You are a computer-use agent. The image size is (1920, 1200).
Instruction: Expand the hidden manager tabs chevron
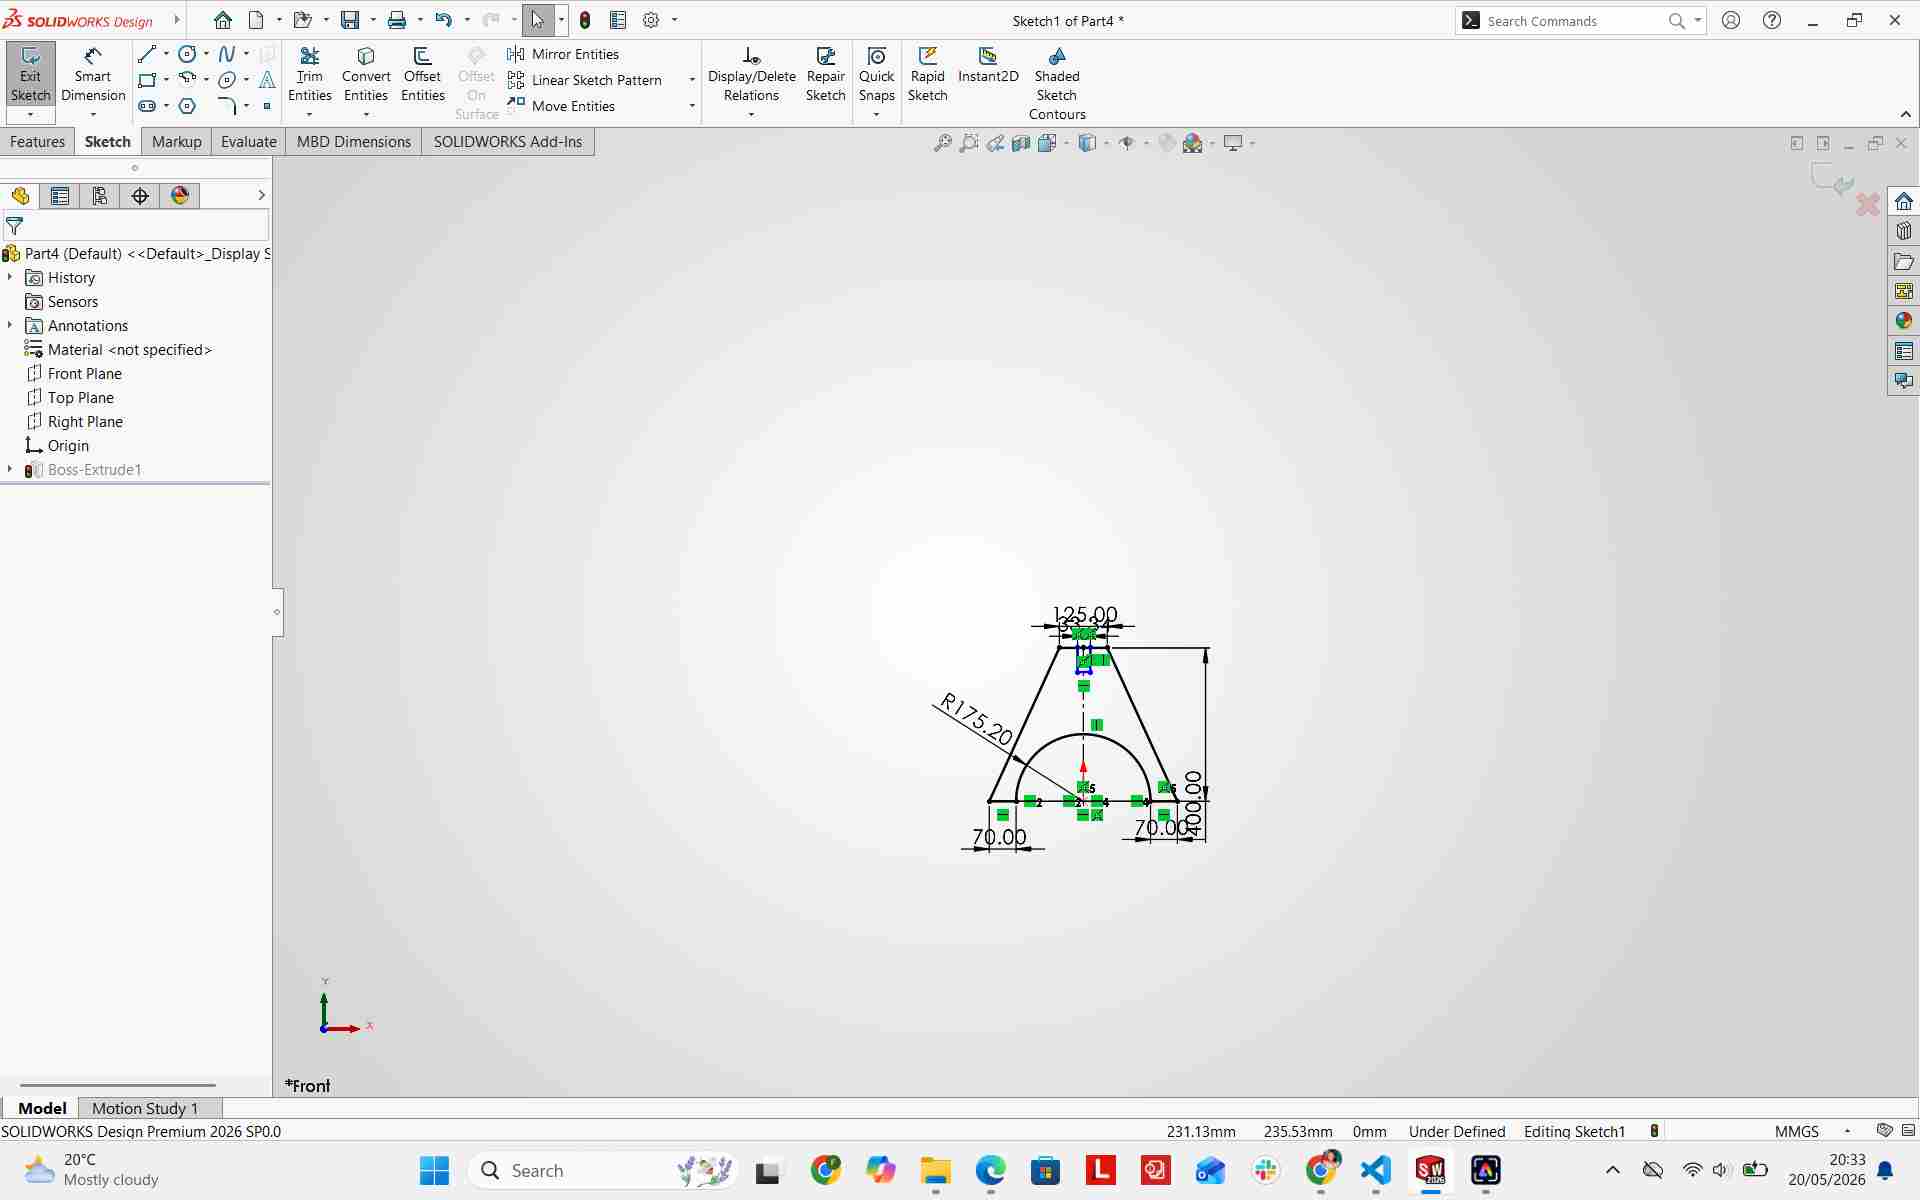click(261, 195)
